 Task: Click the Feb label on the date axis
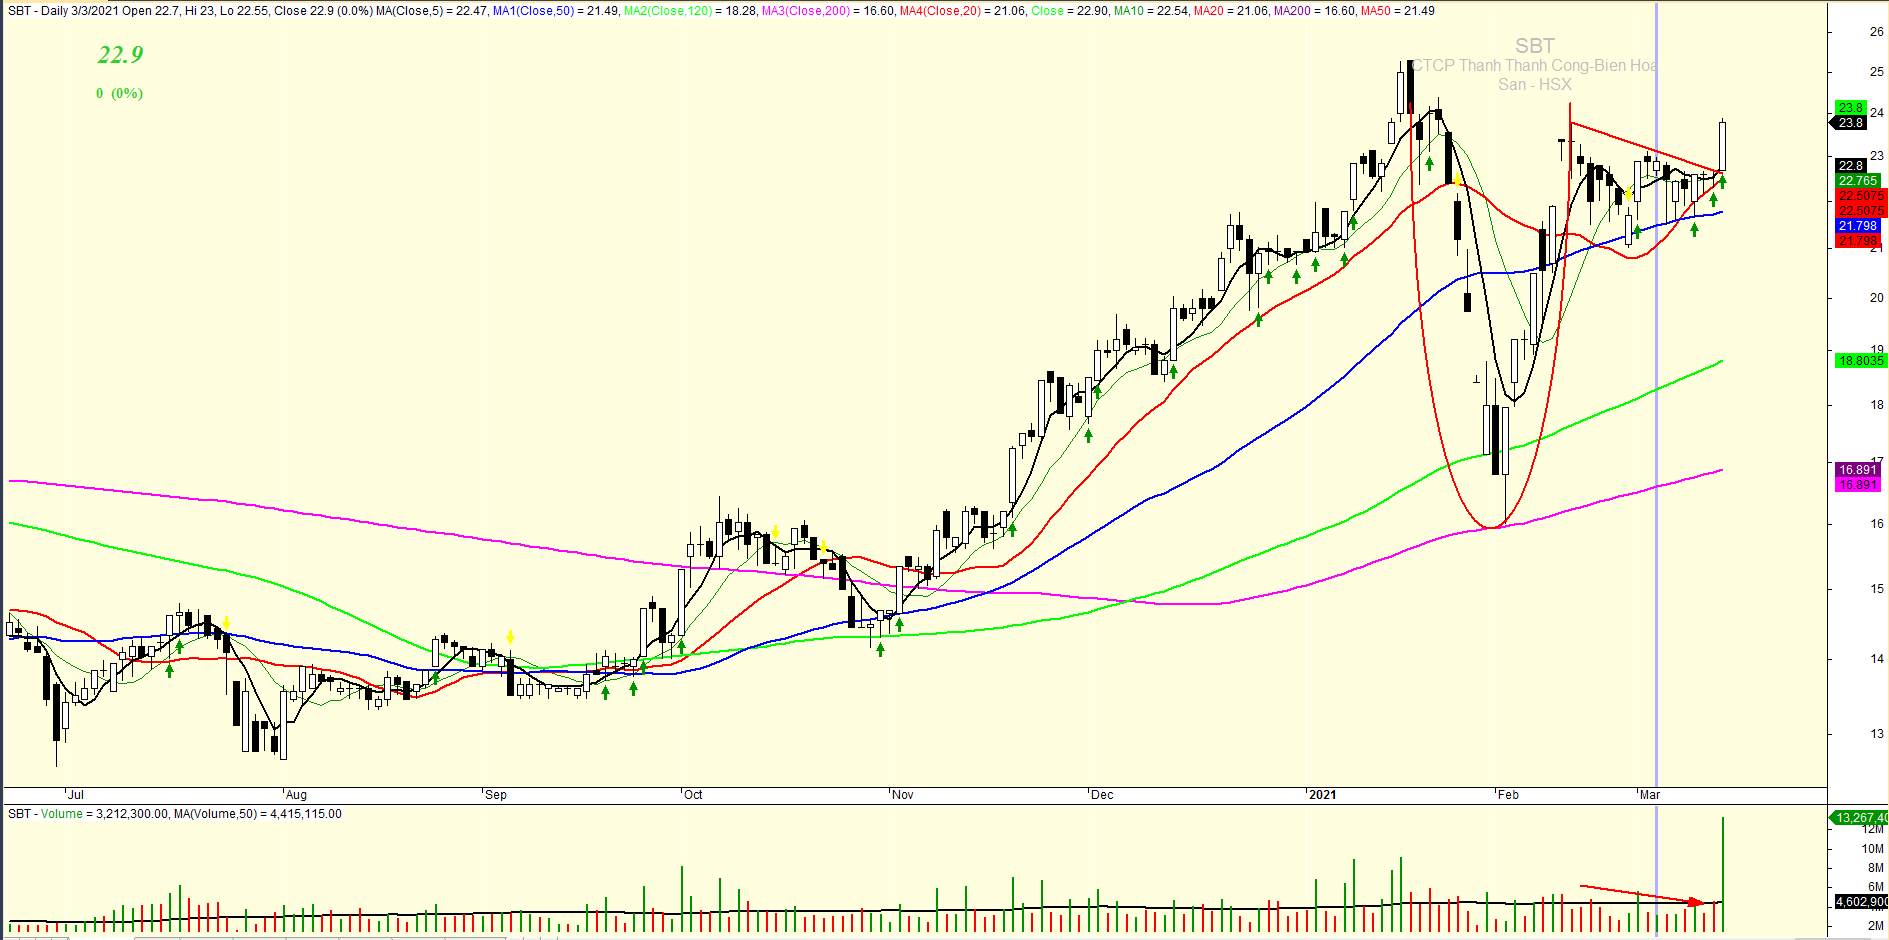pos(1508,795)
